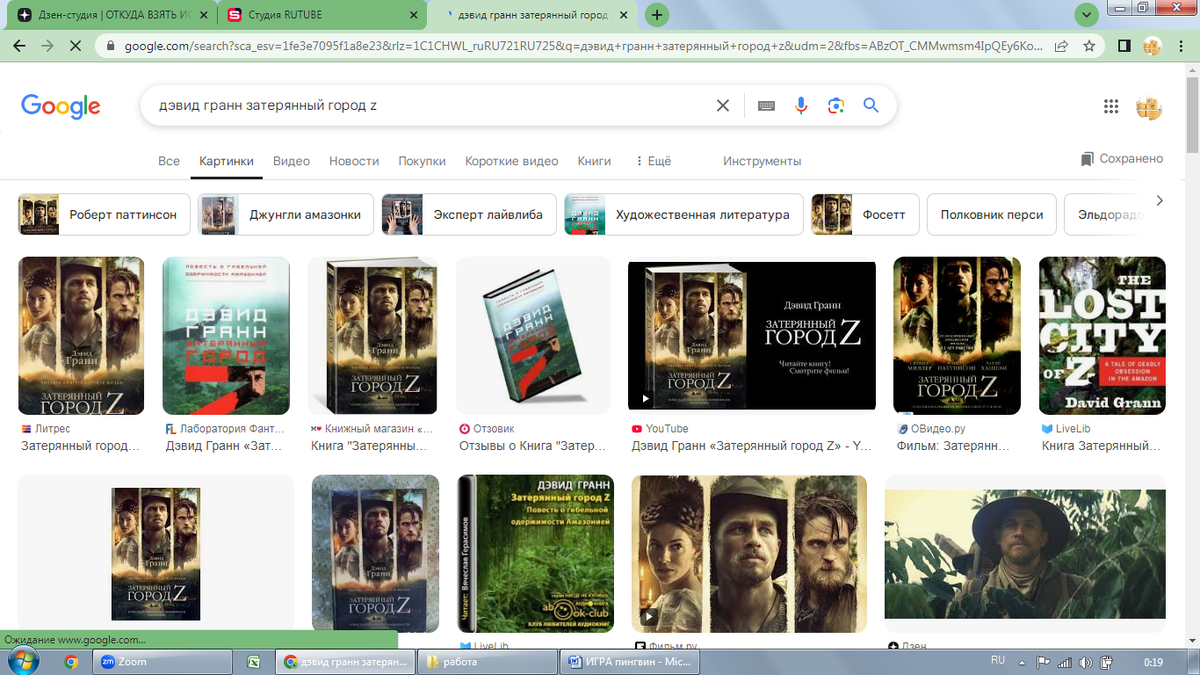Open the Отзывы о Книга result link
This screenshot has width=1200, height=675.
tap(534, 446)
